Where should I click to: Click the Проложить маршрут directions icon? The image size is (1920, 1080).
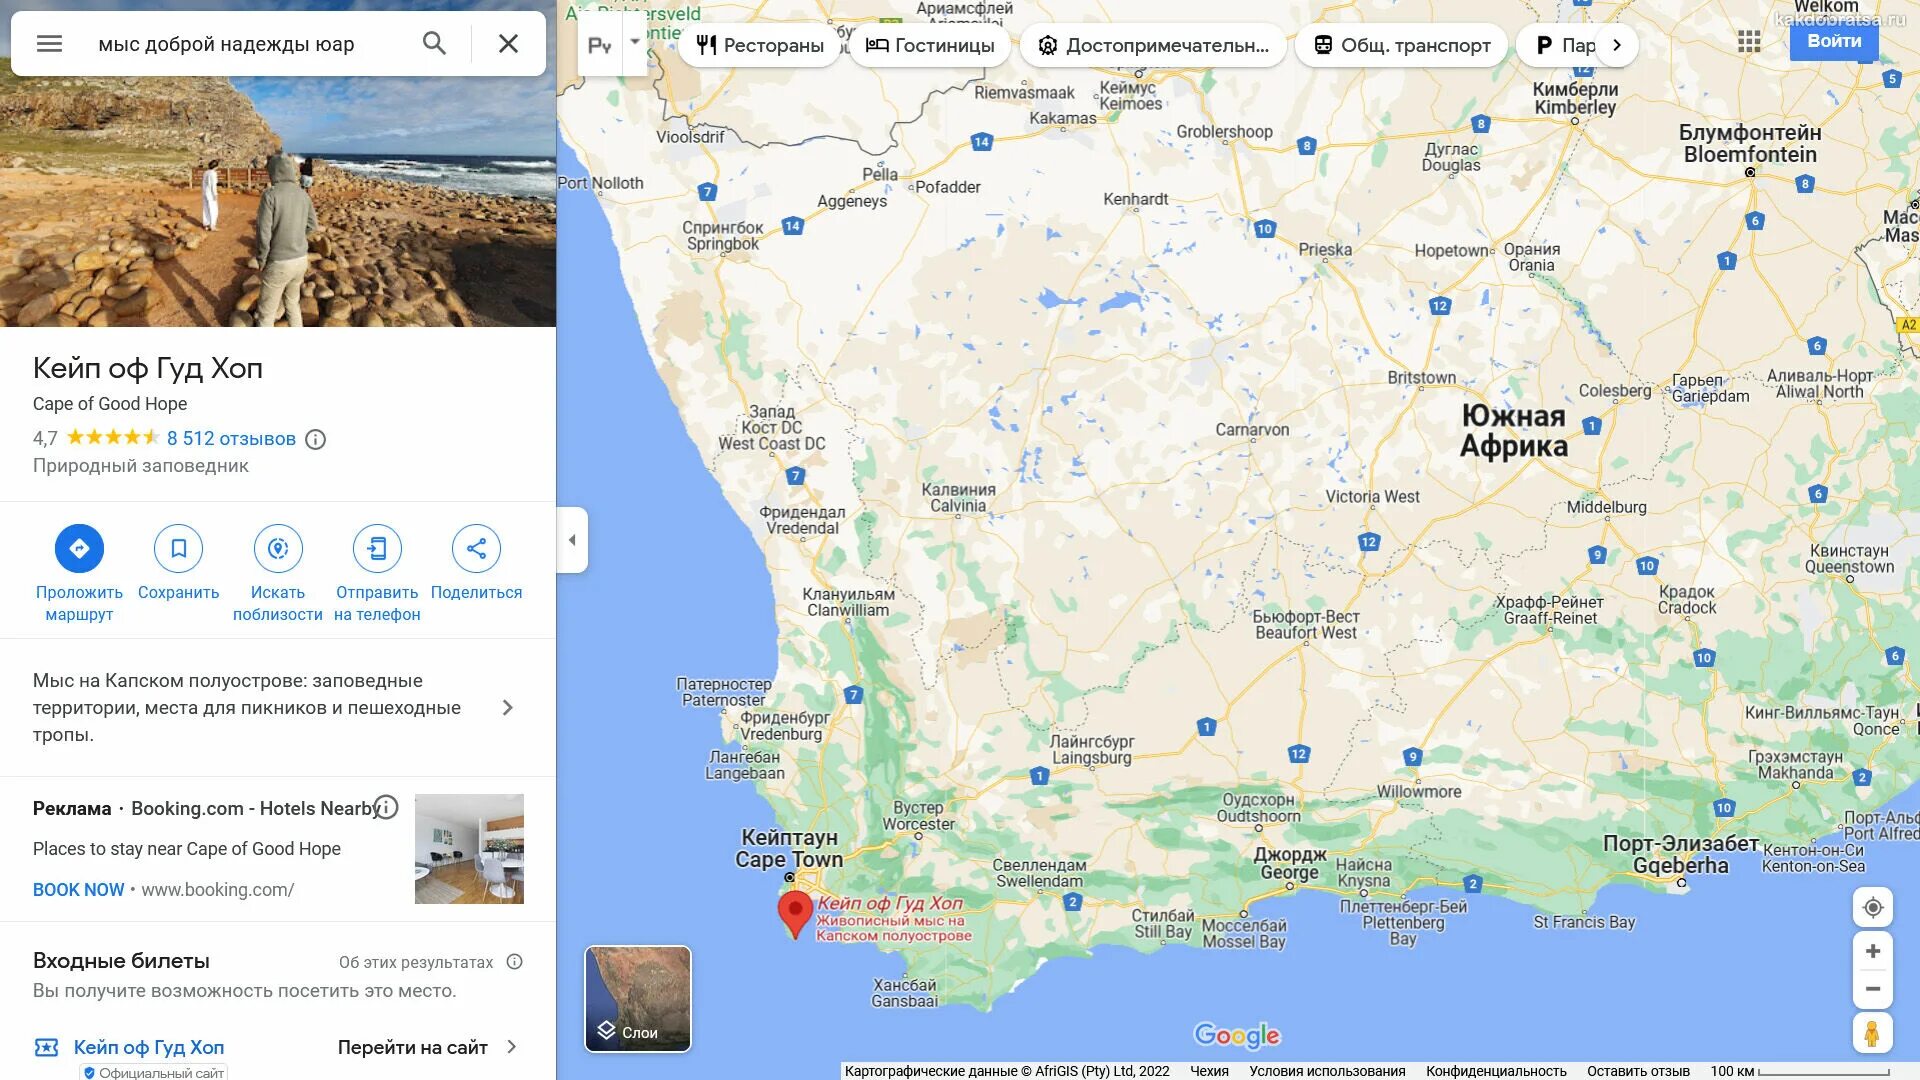79,548
